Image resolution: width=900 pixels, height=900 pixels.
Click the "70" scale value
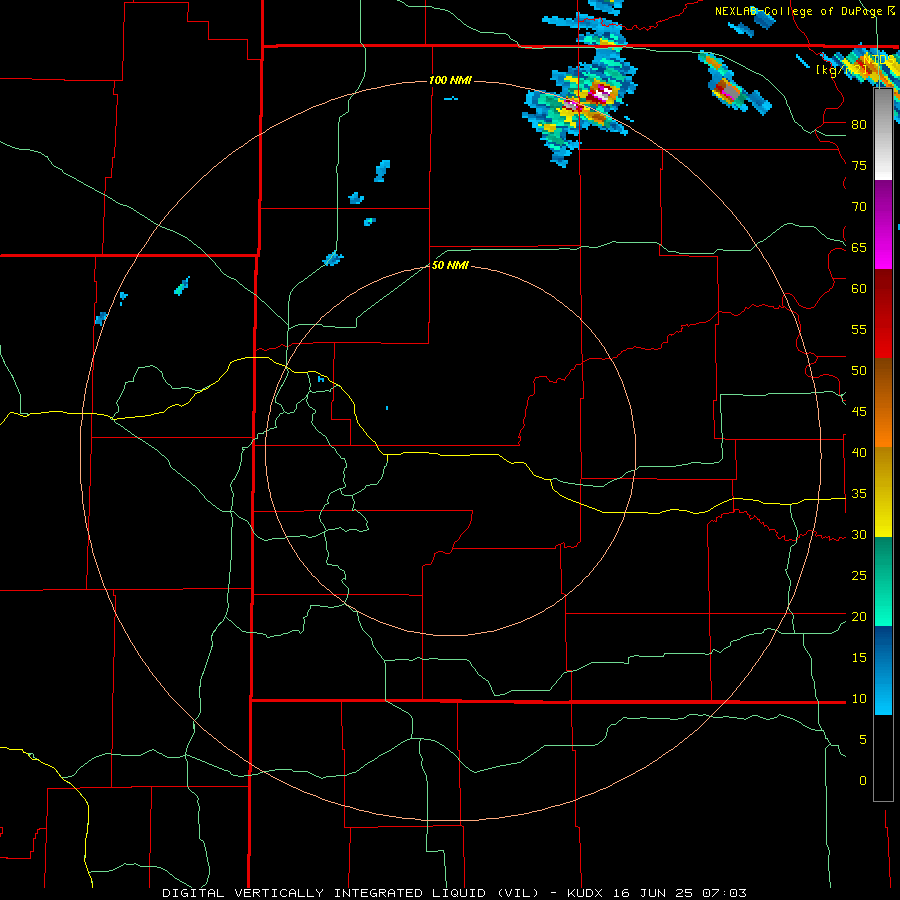(x=859, y=207)
